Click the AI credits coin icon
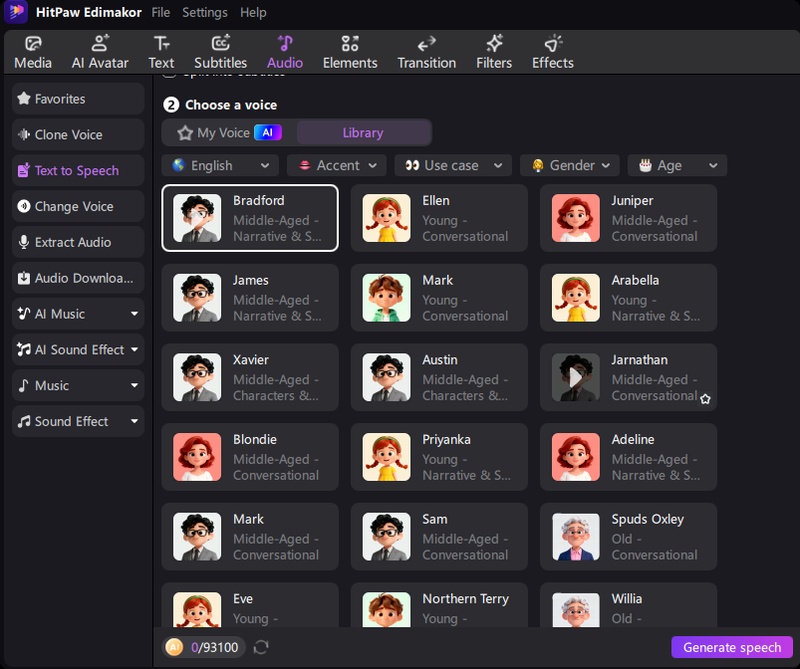The image size is (800, 669). (174, 647)
